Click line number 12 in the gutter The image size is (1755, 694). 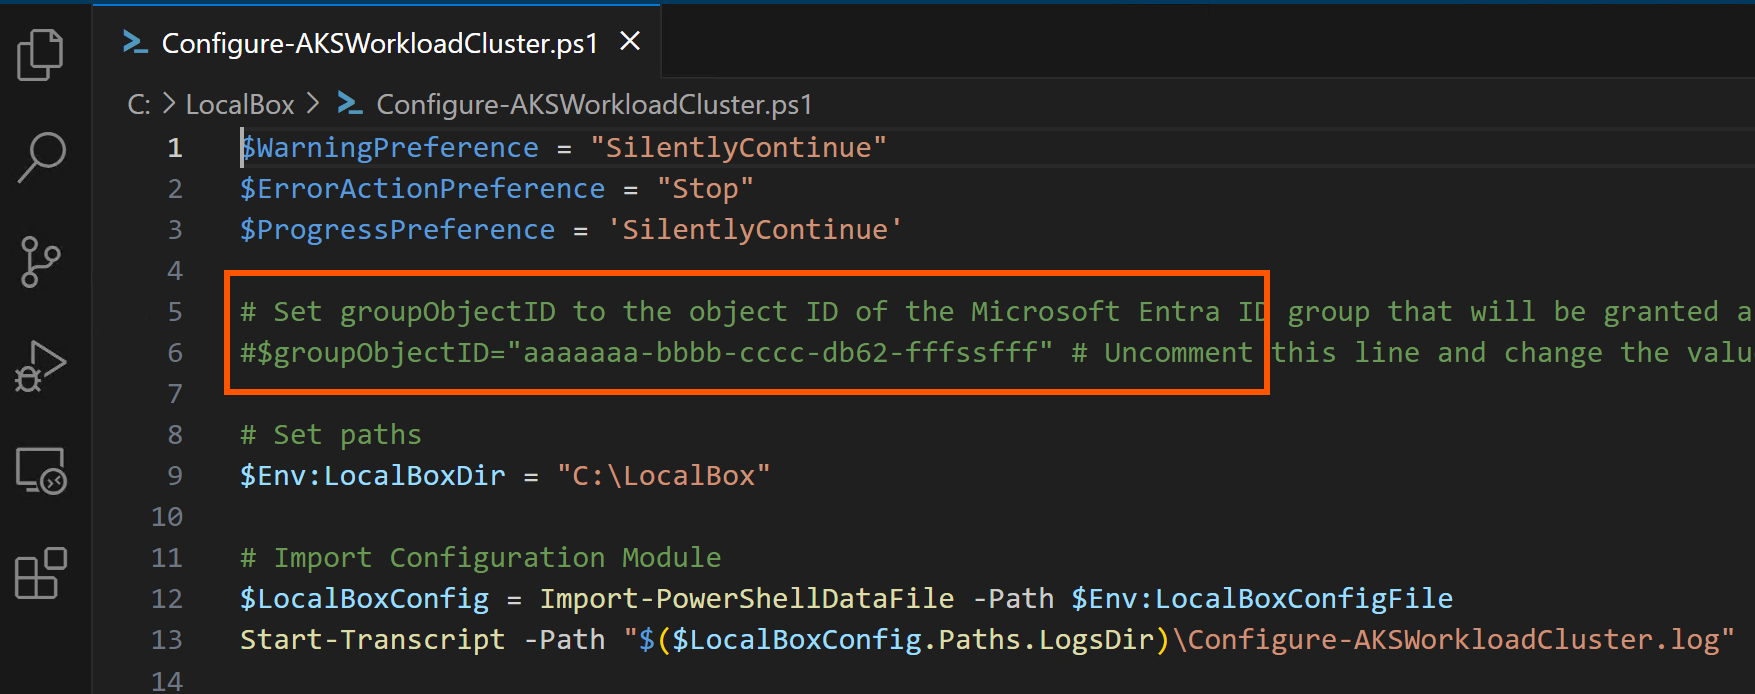point(167,599)
